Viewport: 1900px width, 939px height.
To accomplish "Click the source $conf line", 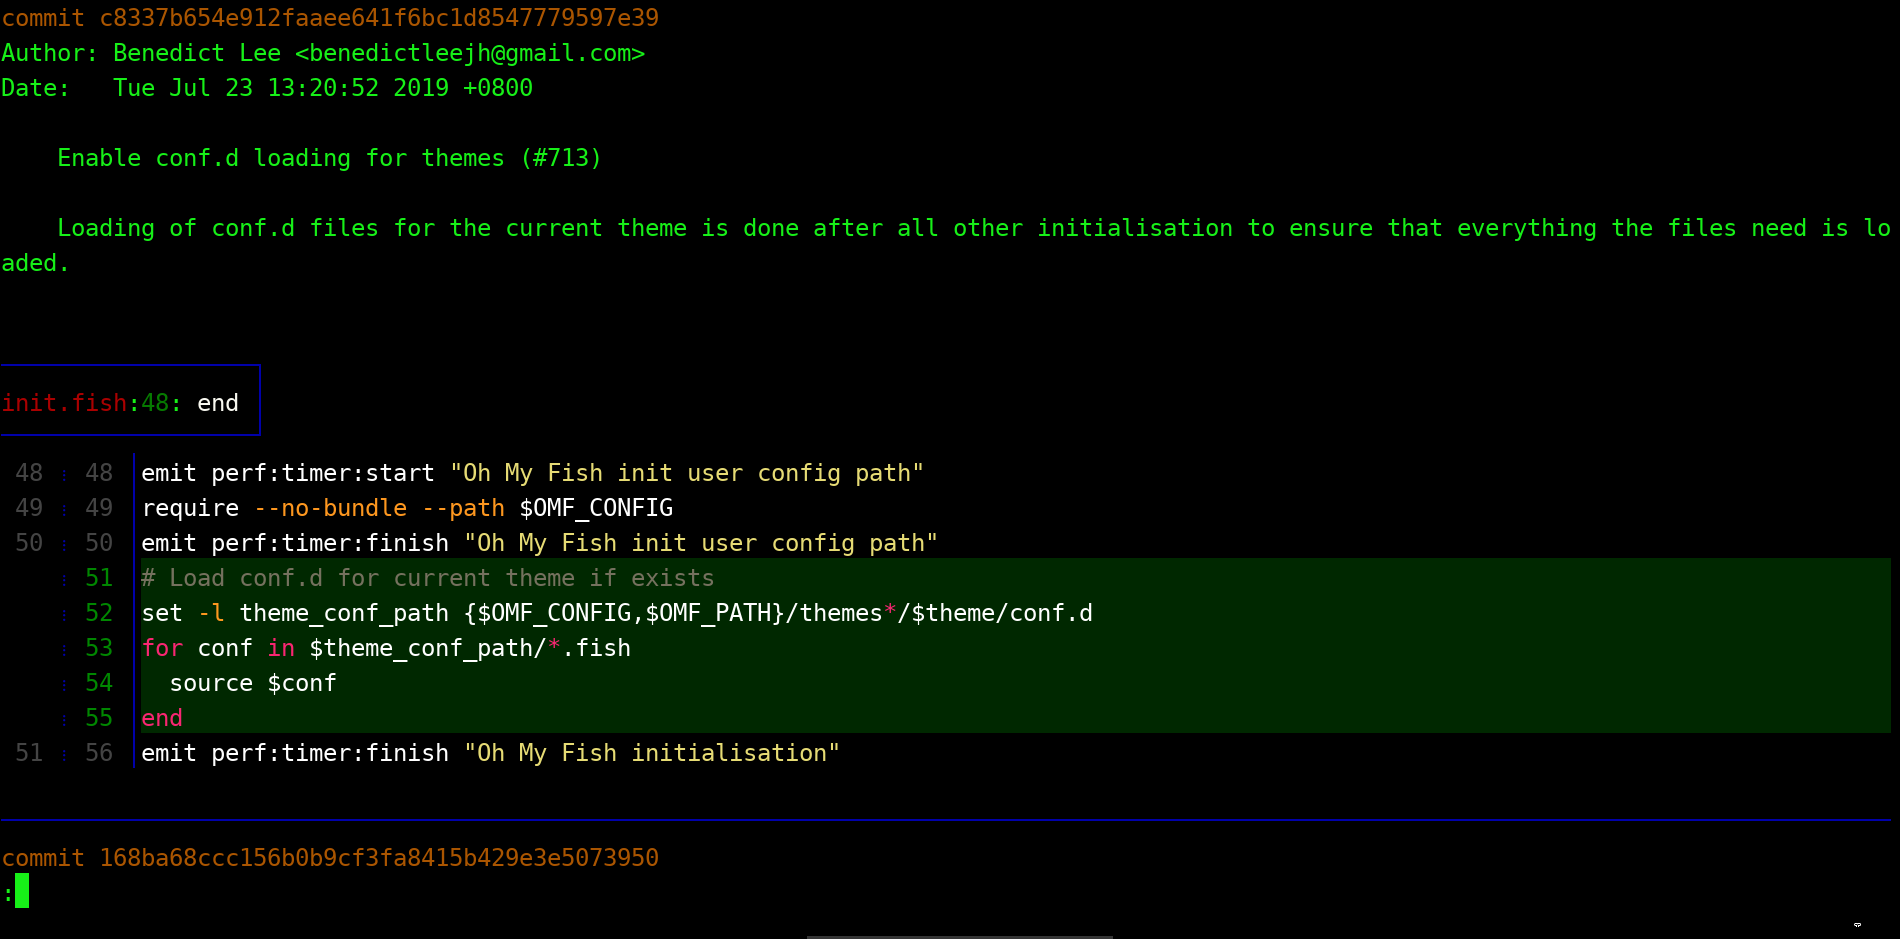I will pyautogui.click(x=253, y=682).
